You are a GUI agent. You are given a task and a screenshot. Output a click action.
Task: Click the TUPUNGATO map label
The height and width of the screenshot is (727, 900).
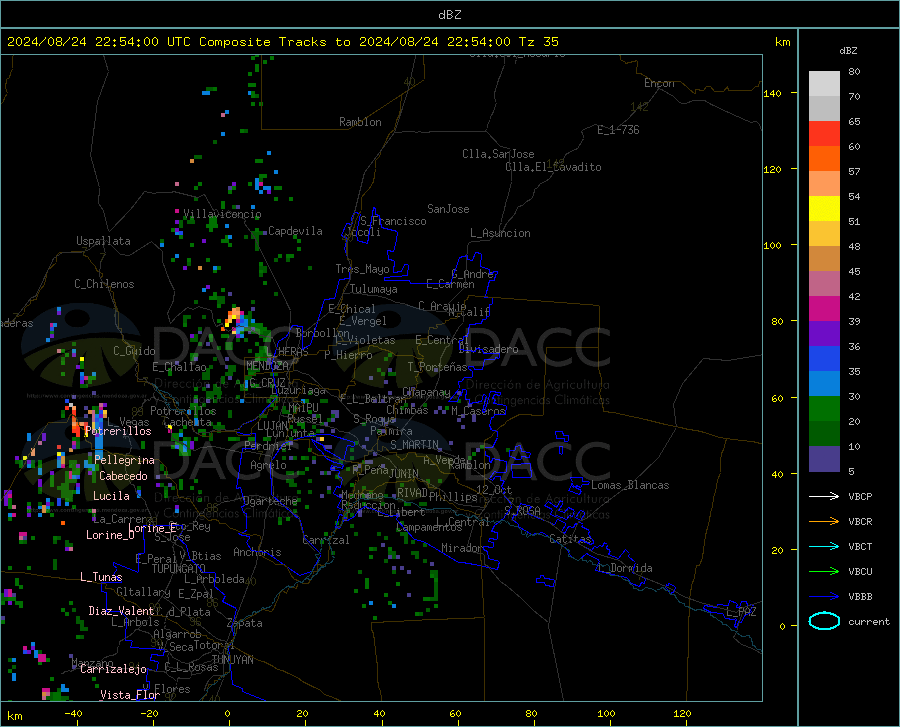coord(179,569)
